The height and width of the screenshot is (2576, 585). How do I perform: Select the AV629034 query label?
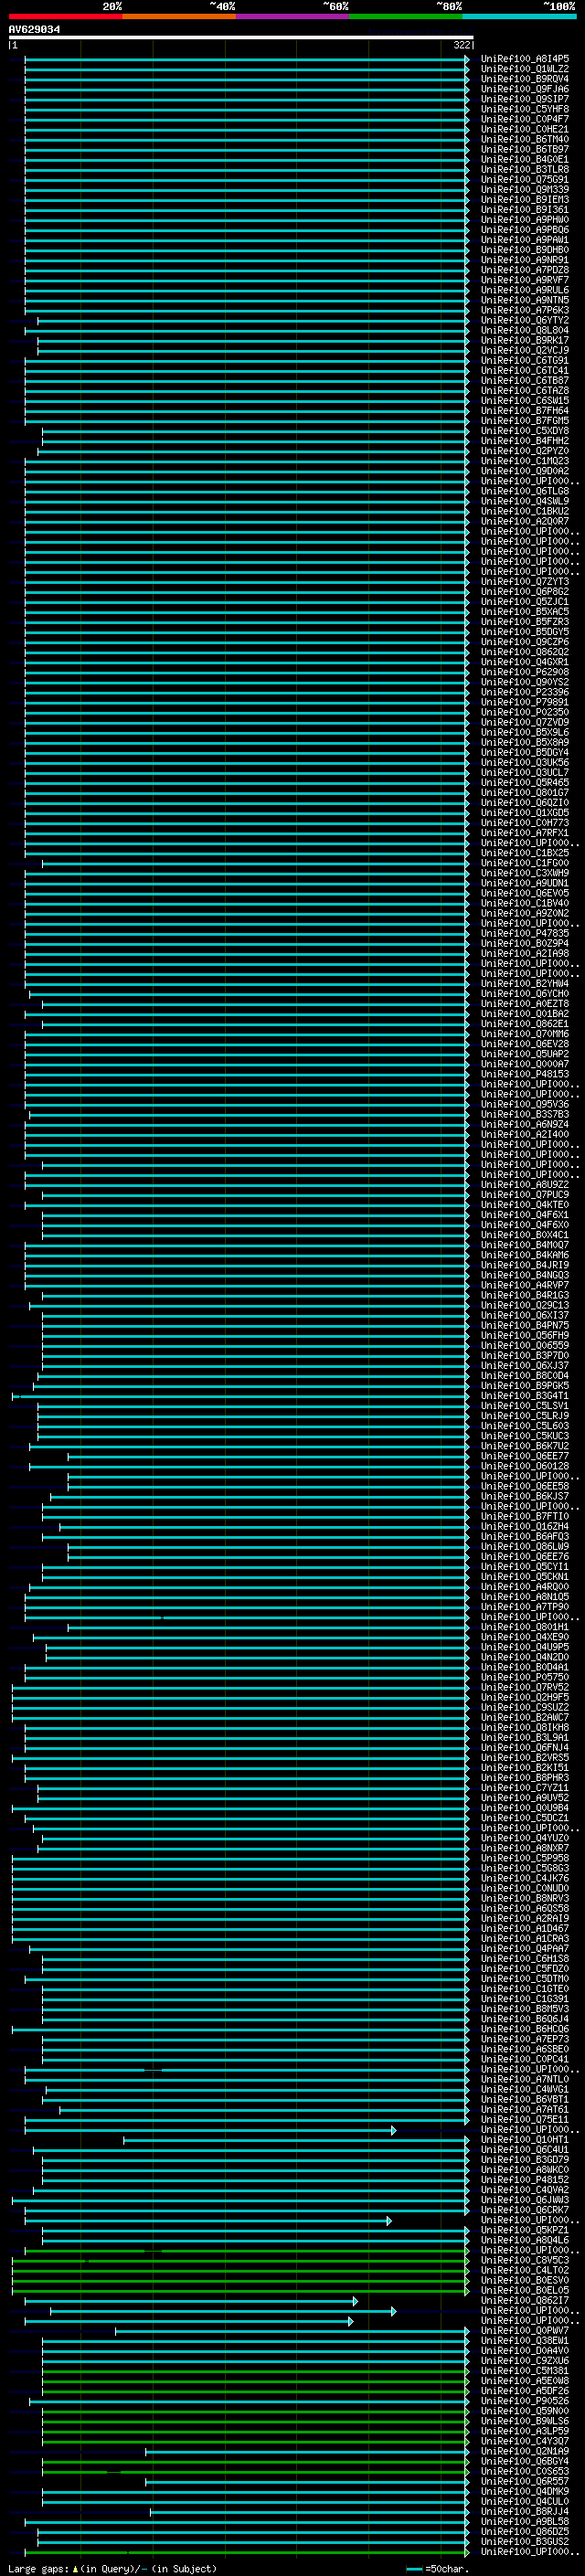34,29
